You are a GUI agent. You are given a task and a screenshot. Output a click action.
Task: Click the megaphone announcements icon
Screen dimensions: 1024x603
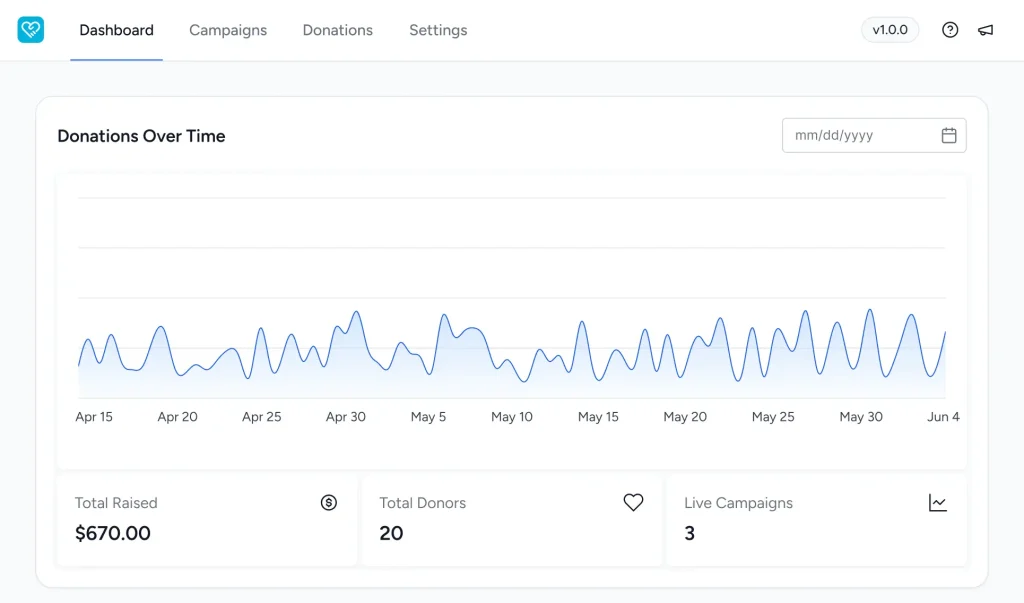point(986,30)
